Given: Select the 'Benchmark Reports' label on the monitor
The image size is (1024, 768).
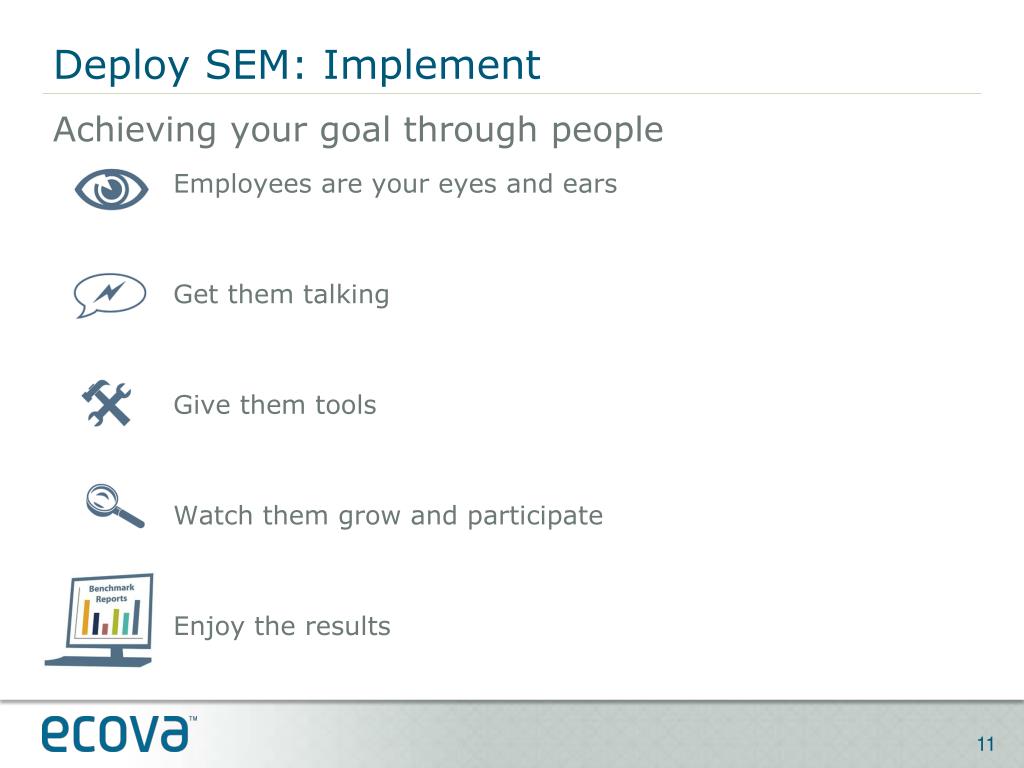Looking at the screenshot, I should click(x=111, y=593).
